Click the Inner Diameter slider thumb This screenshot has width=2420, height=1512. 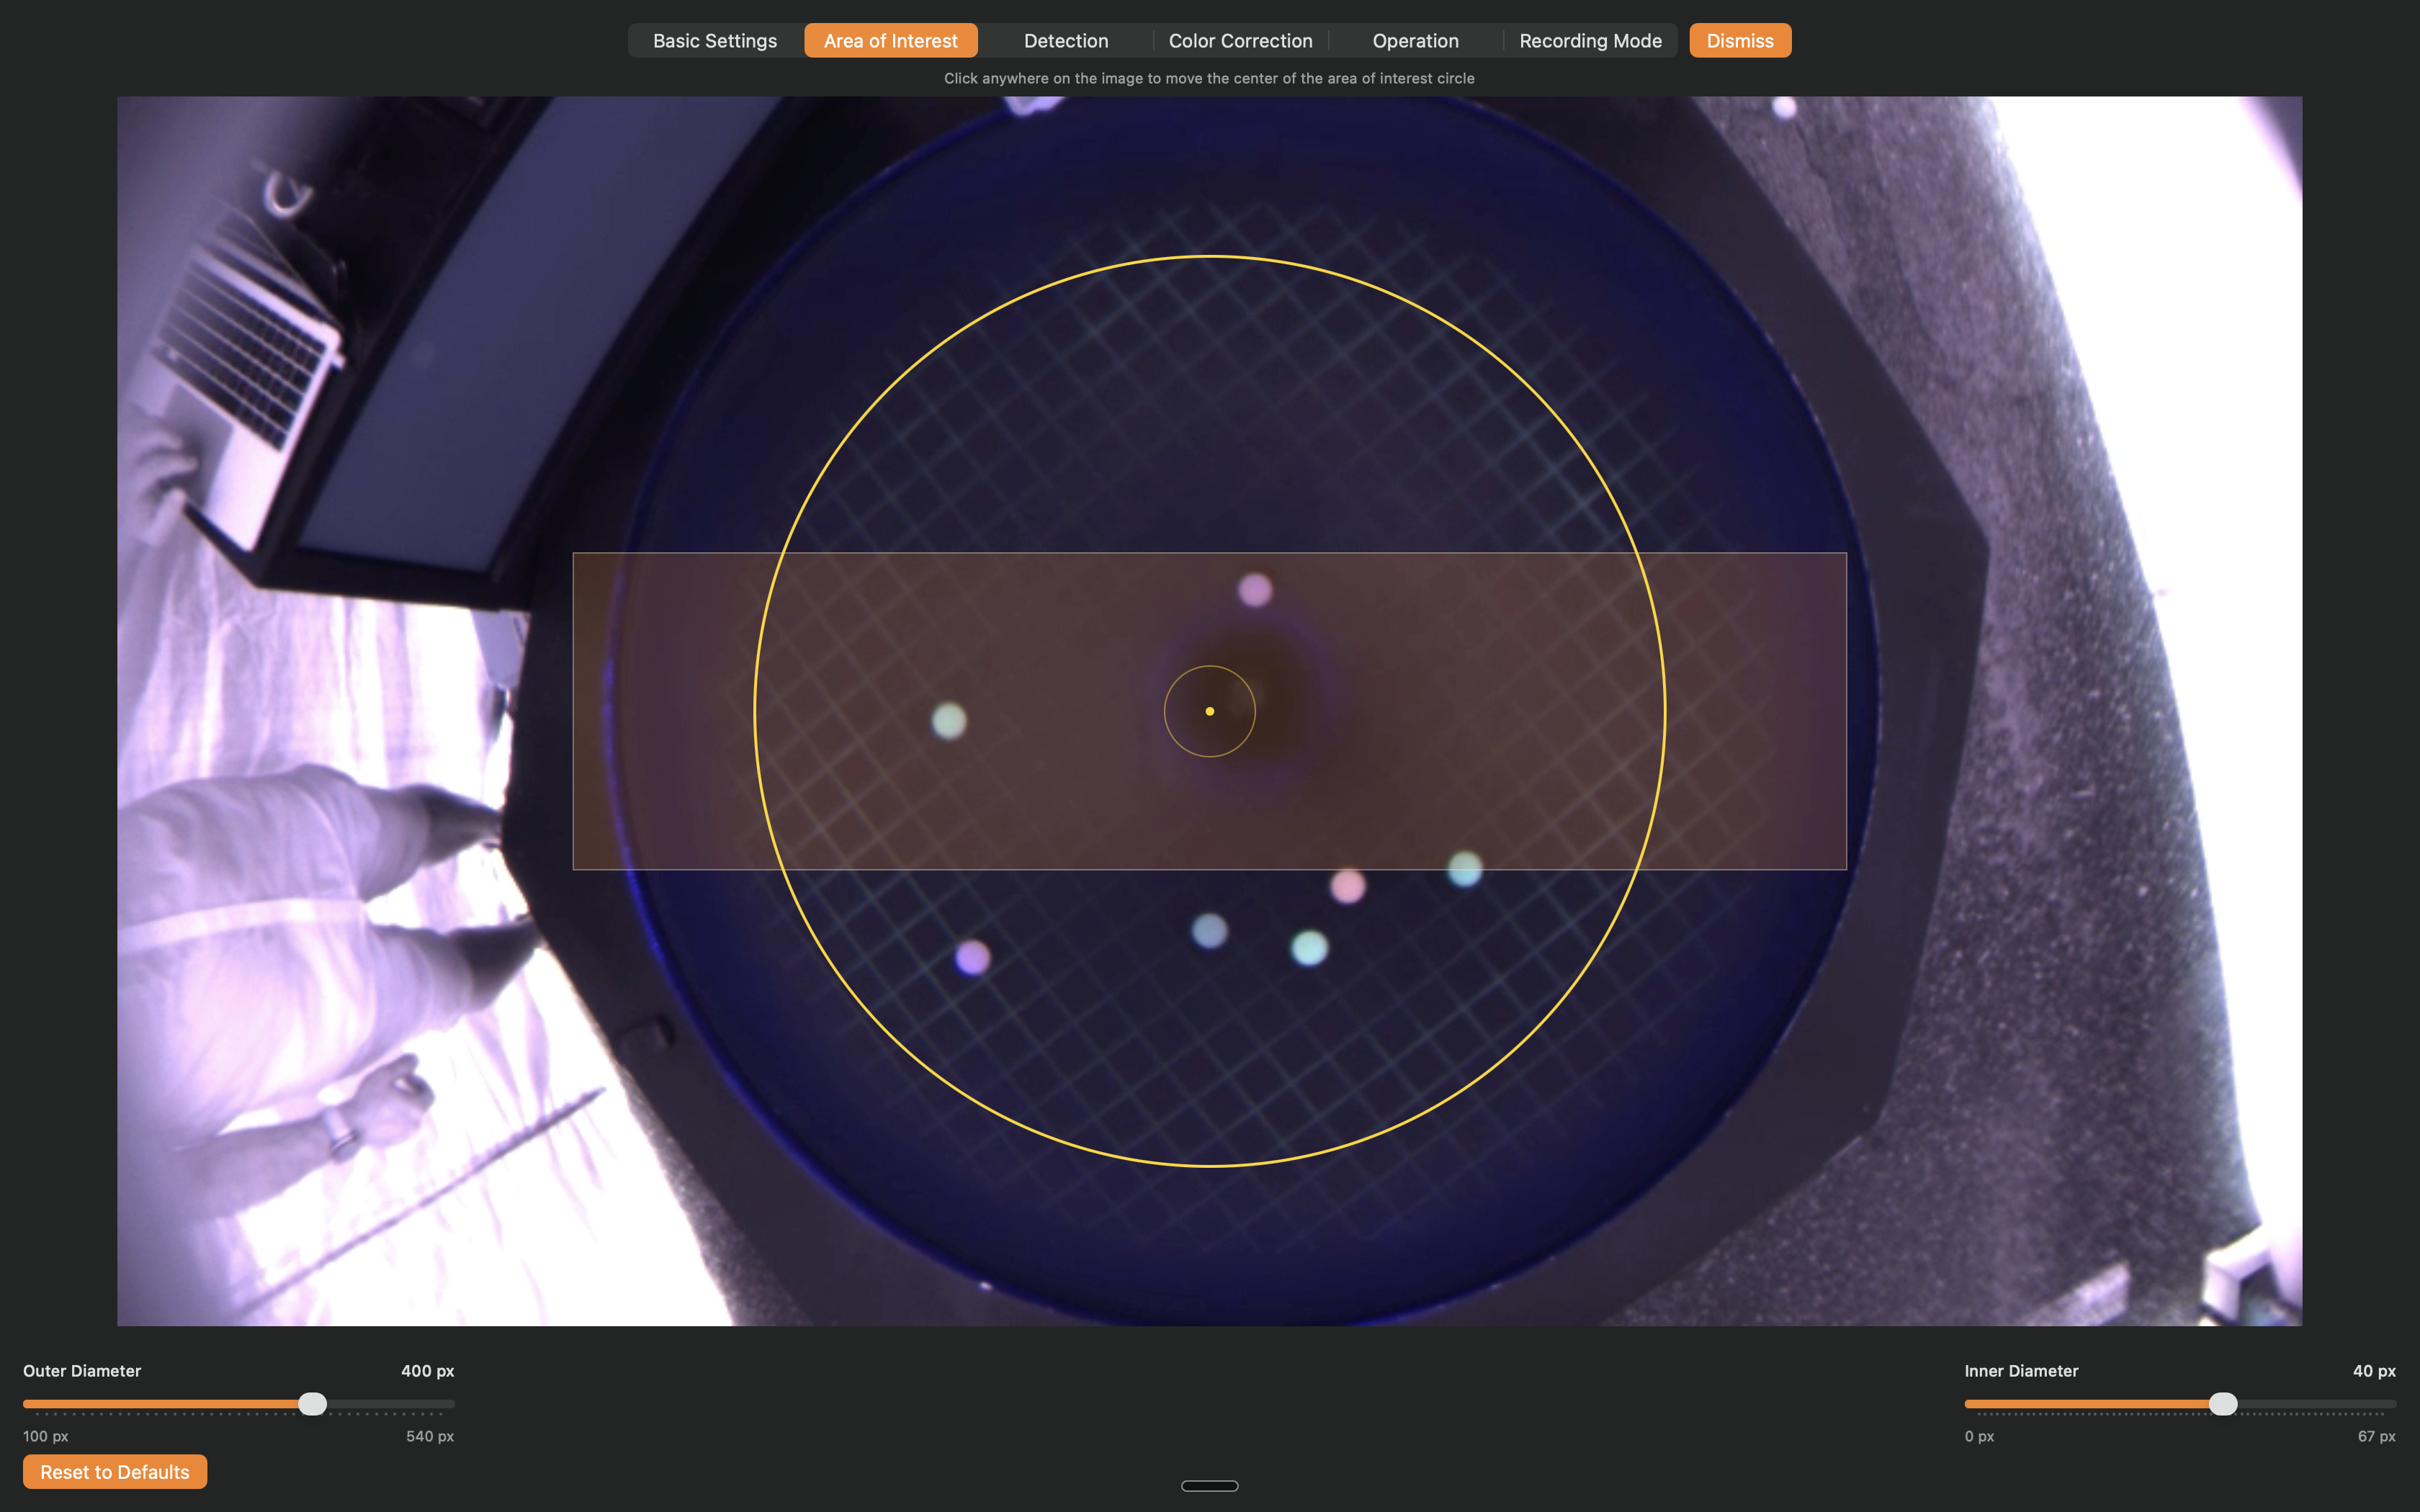[2223, 1404]
